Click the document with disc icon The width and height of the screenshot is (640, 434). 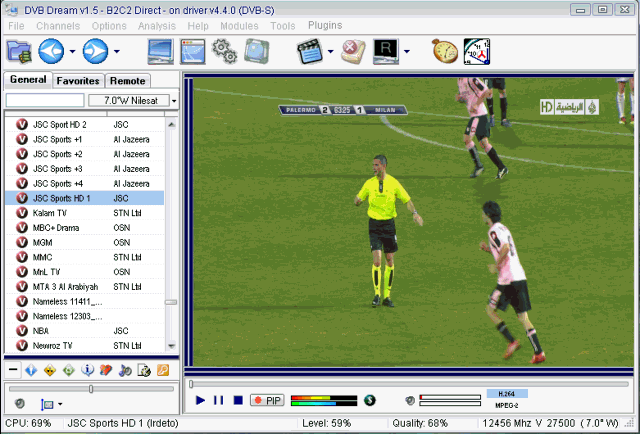click(x=144, y=370)
